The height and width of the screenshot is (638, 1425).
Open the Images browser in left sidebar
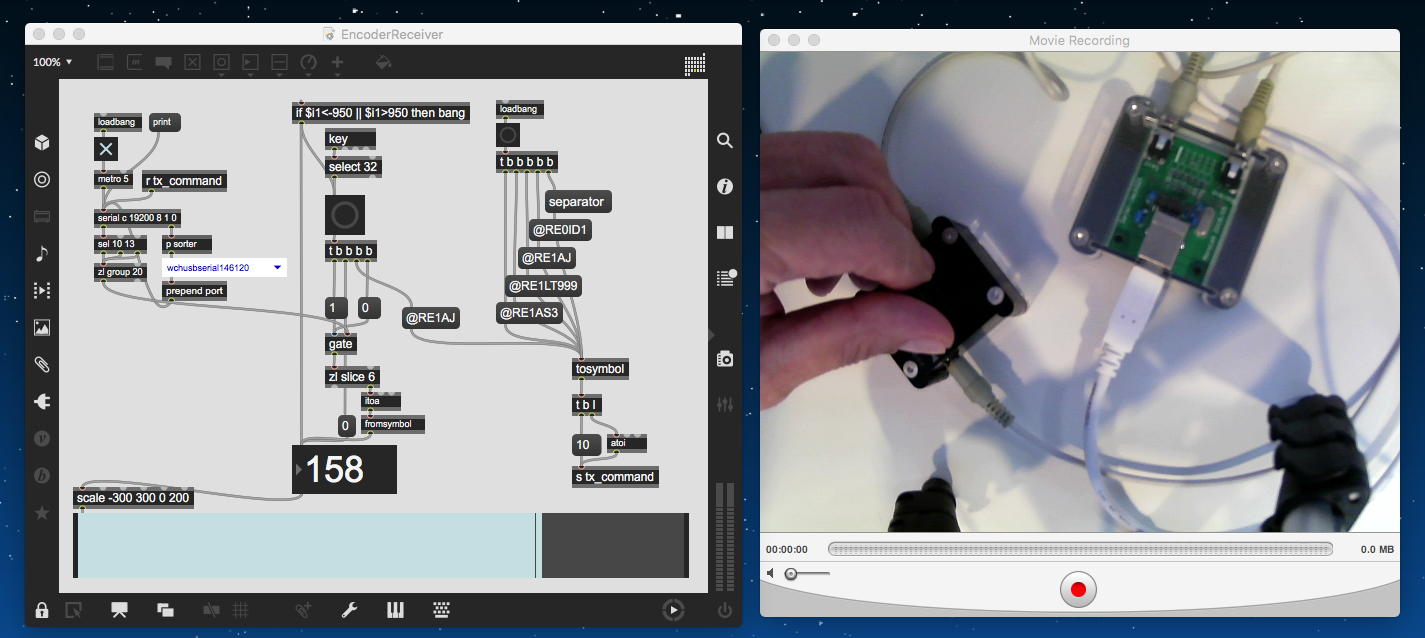point(41,327)
